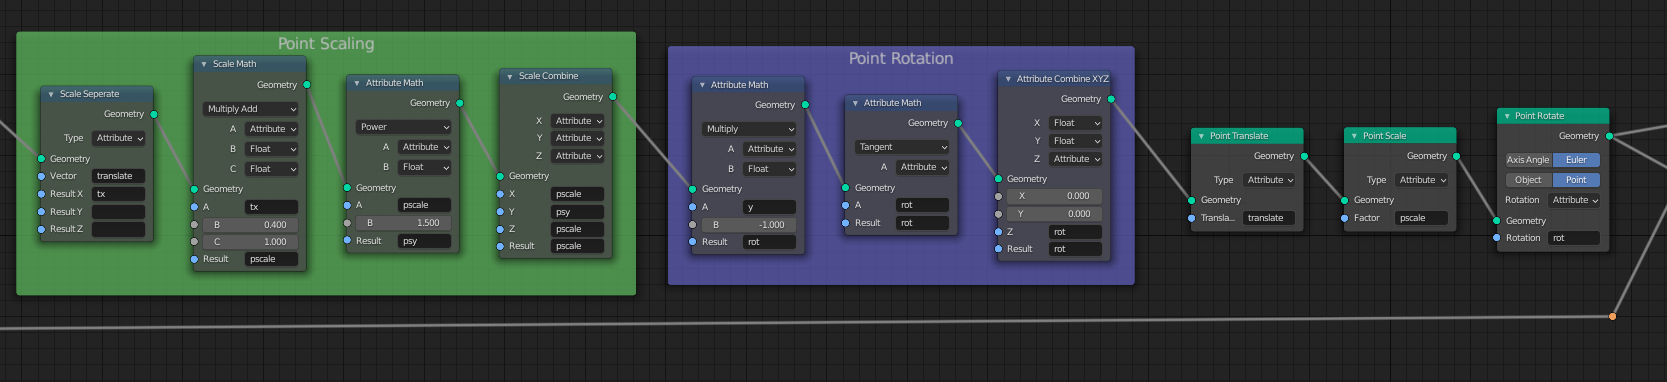Adjust Scale Math C value 1.000
Viewport: 1667px width, 382px height.
(x=251, y=242)
